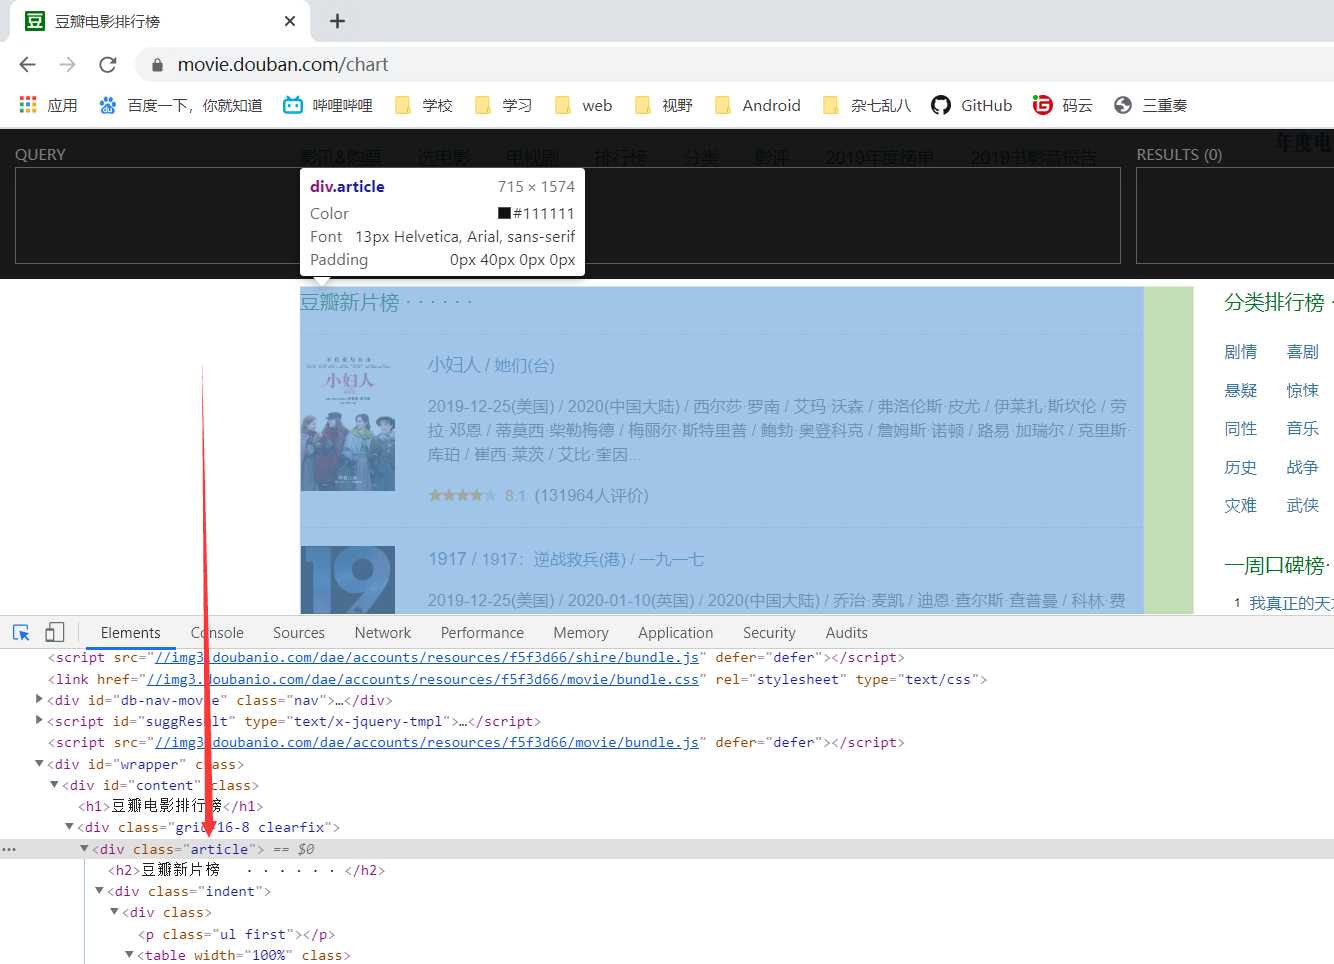Toggle the device toolbar in DevTools
The width and height of the screenshot is (1334, 964).
55,632
